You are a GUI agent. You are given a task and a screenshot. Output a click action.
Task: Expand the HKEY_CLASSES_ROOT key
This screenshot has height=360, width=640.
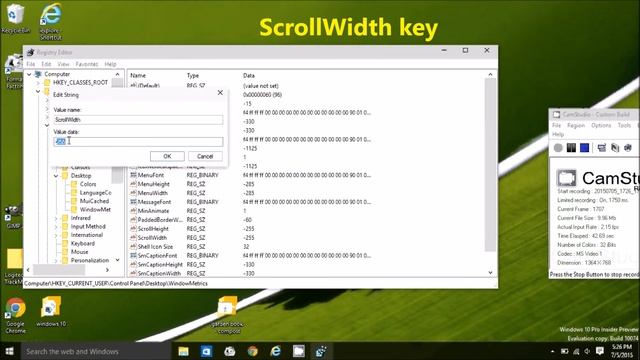click(x=38, y=82)
